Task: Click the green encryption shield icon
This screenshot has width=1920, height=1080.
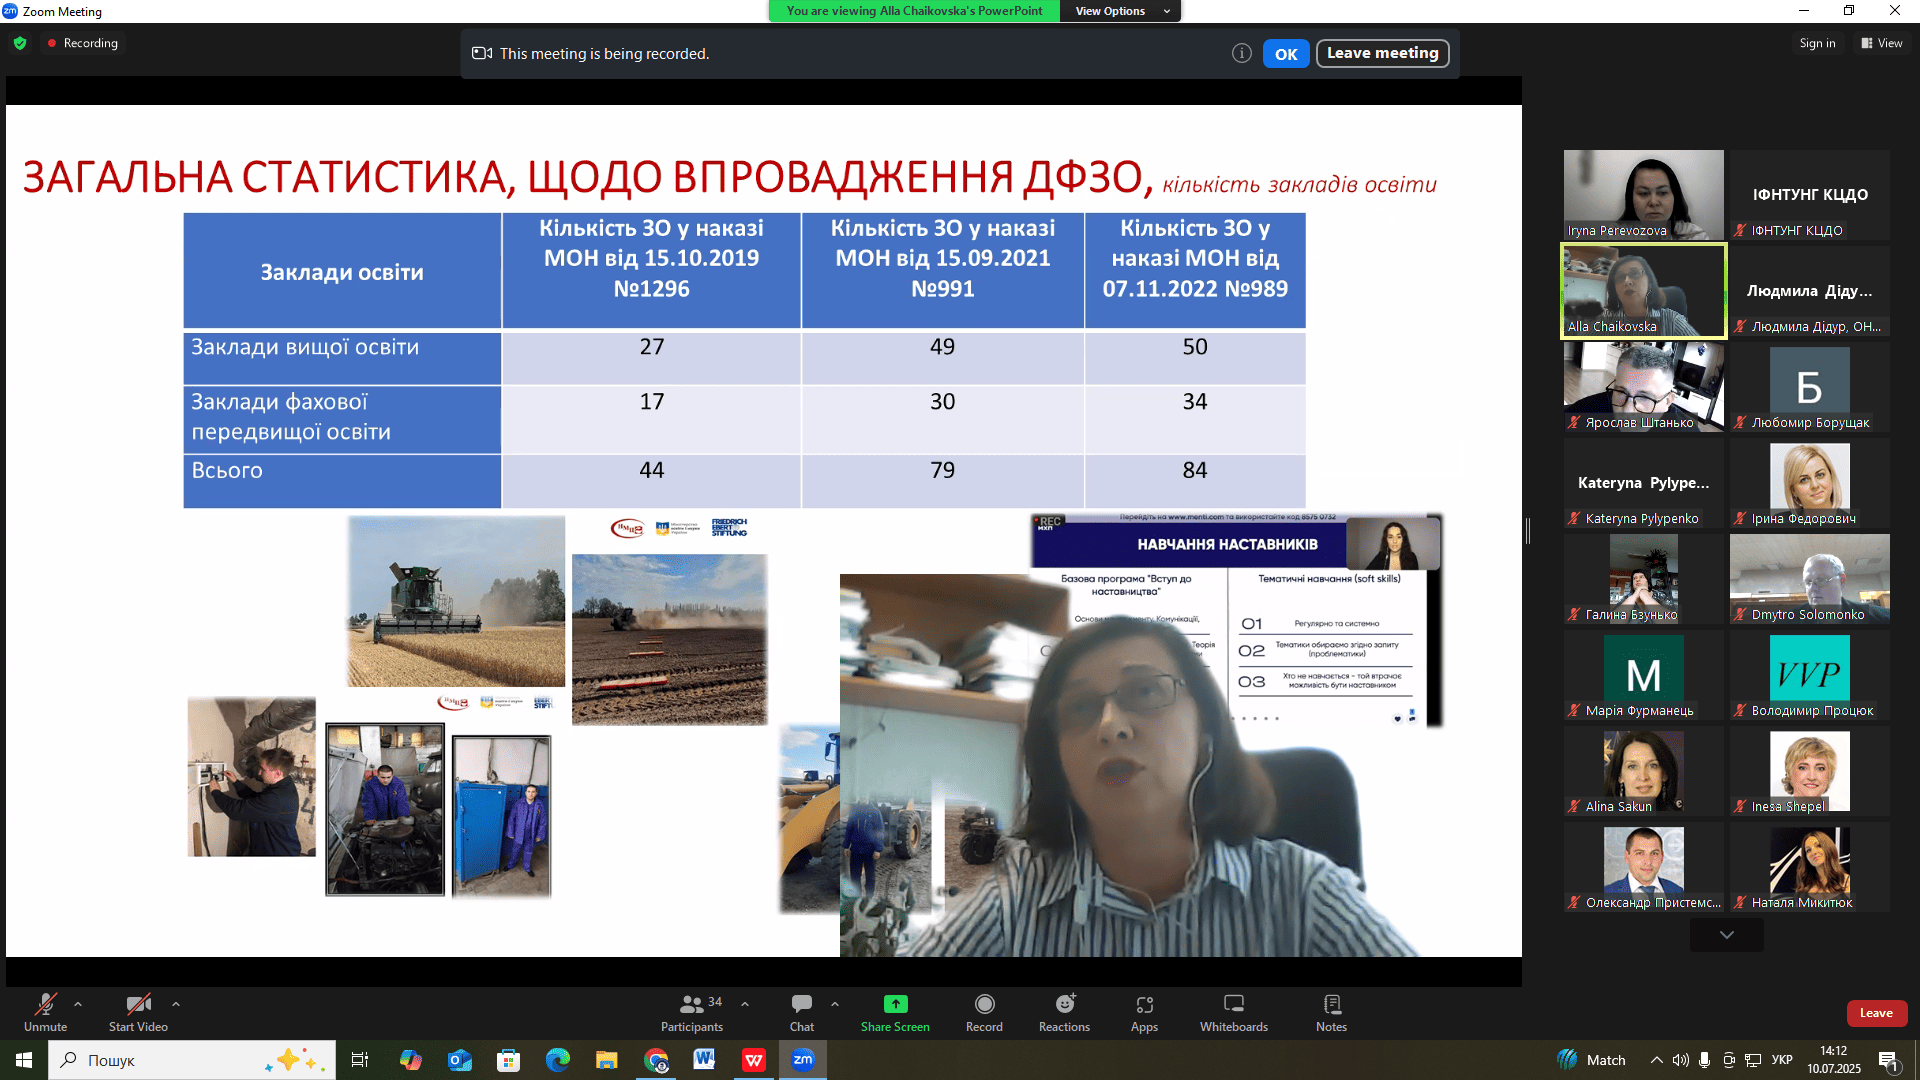Action: (x=20, y=43)
